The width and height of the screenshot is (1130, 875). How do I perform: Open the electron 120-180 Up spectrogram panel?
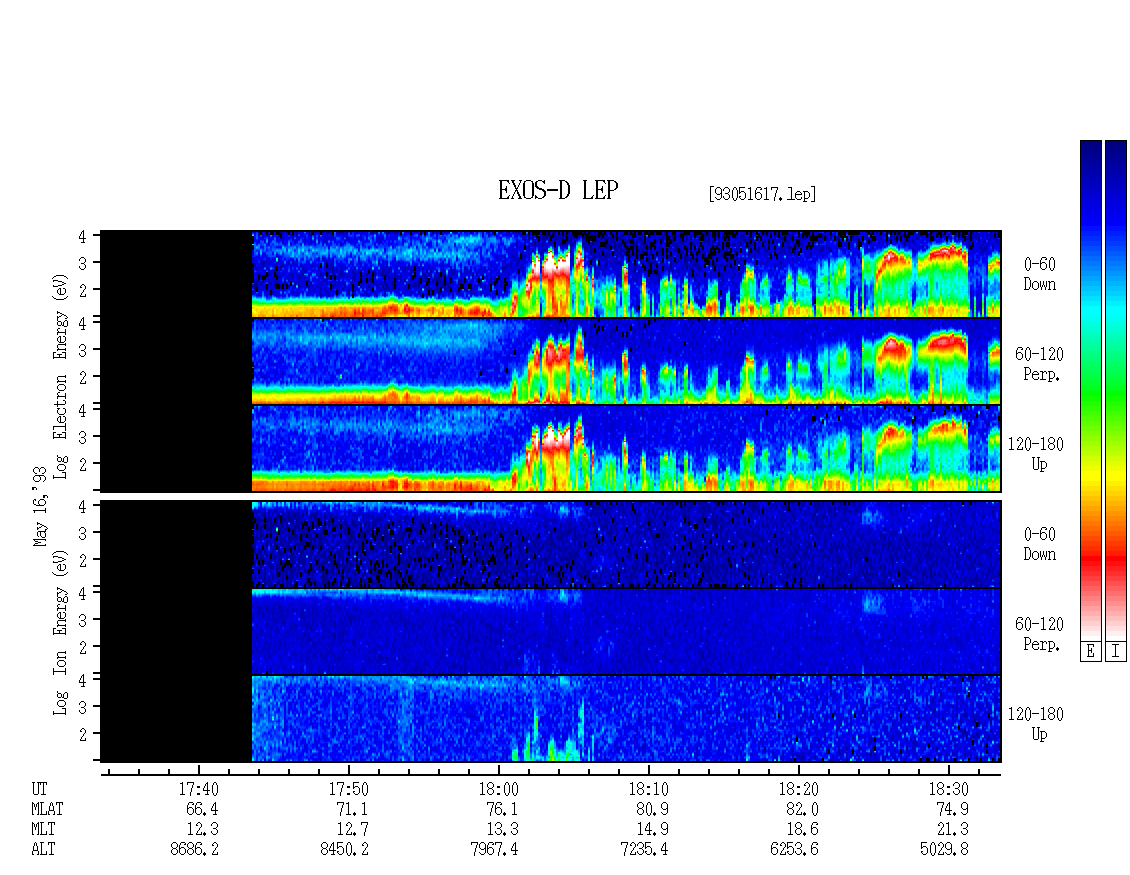point(551,448)
